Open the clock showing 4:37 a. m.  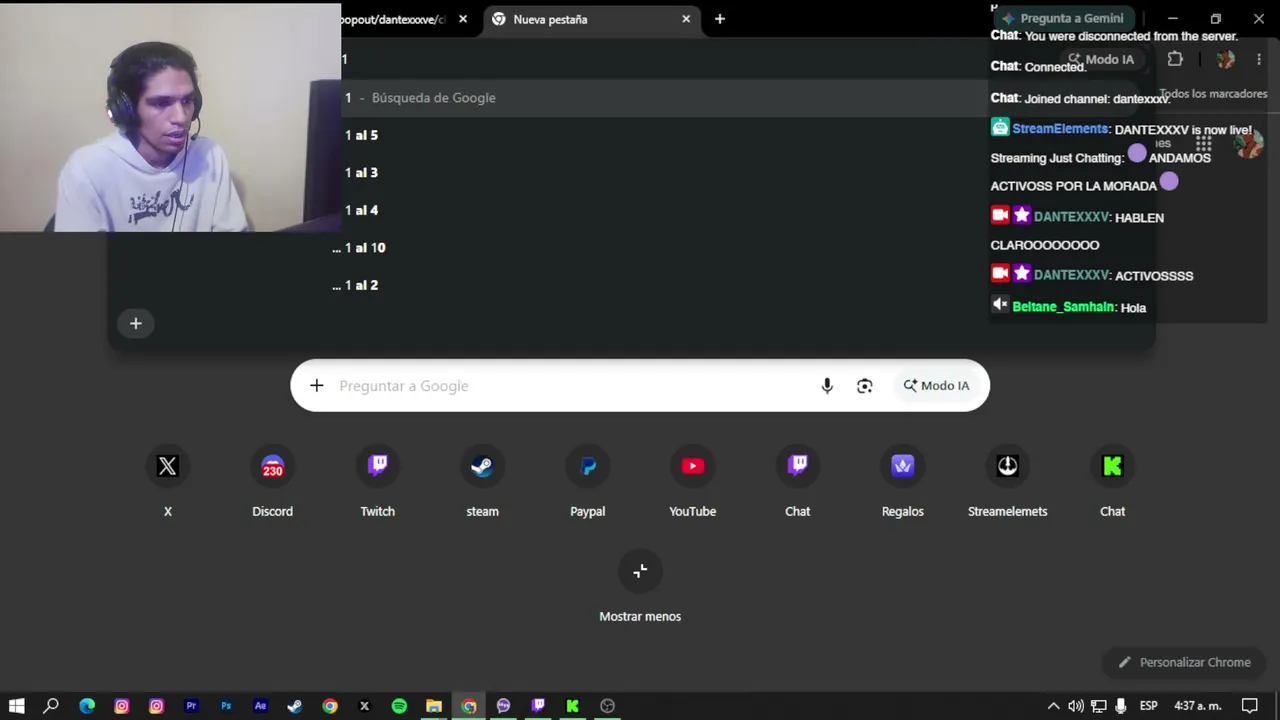point(1198,706)
